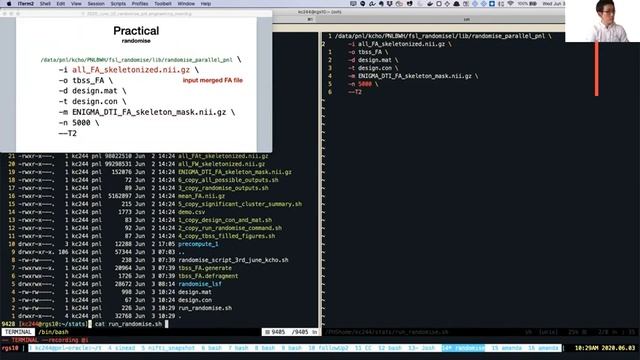Click the -n 5000 line on slide
The image size is (640, 360).
(79, 123)
